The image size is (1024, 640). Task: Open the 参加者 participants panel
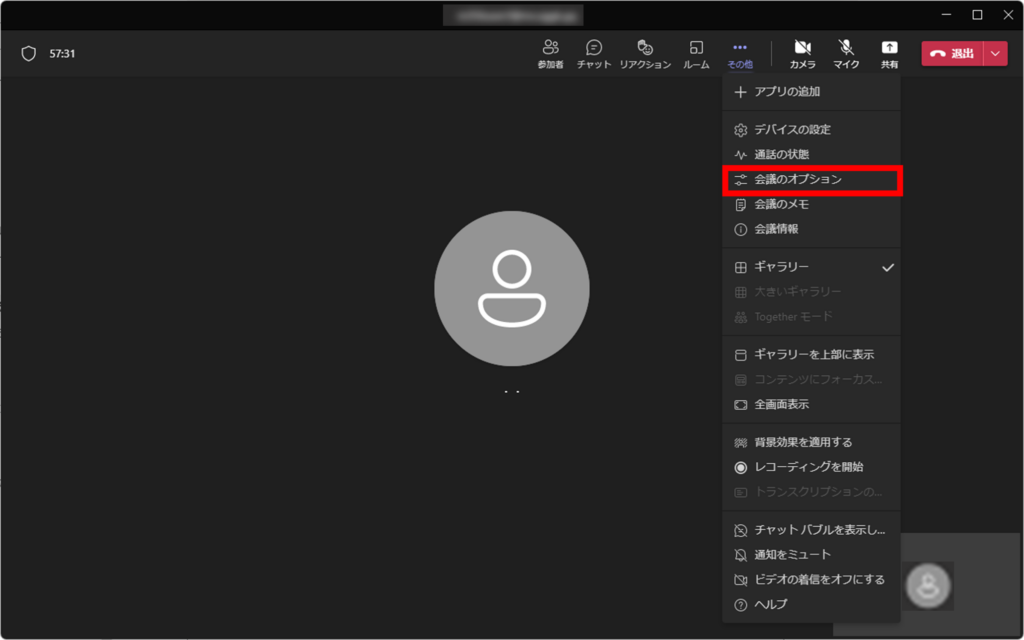tap(550, 53)
